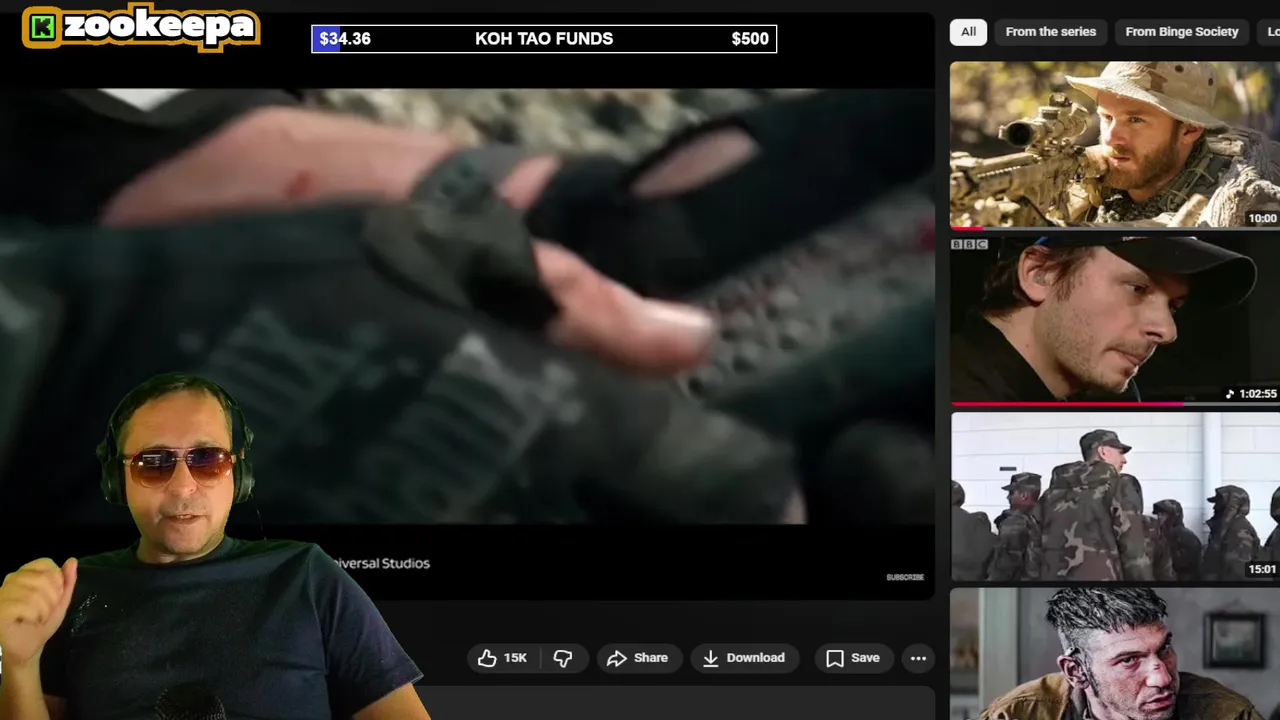Screen dimensions: 1280x720
Task: Click the 15:01 duration badge
Action: coord(1262,569)
